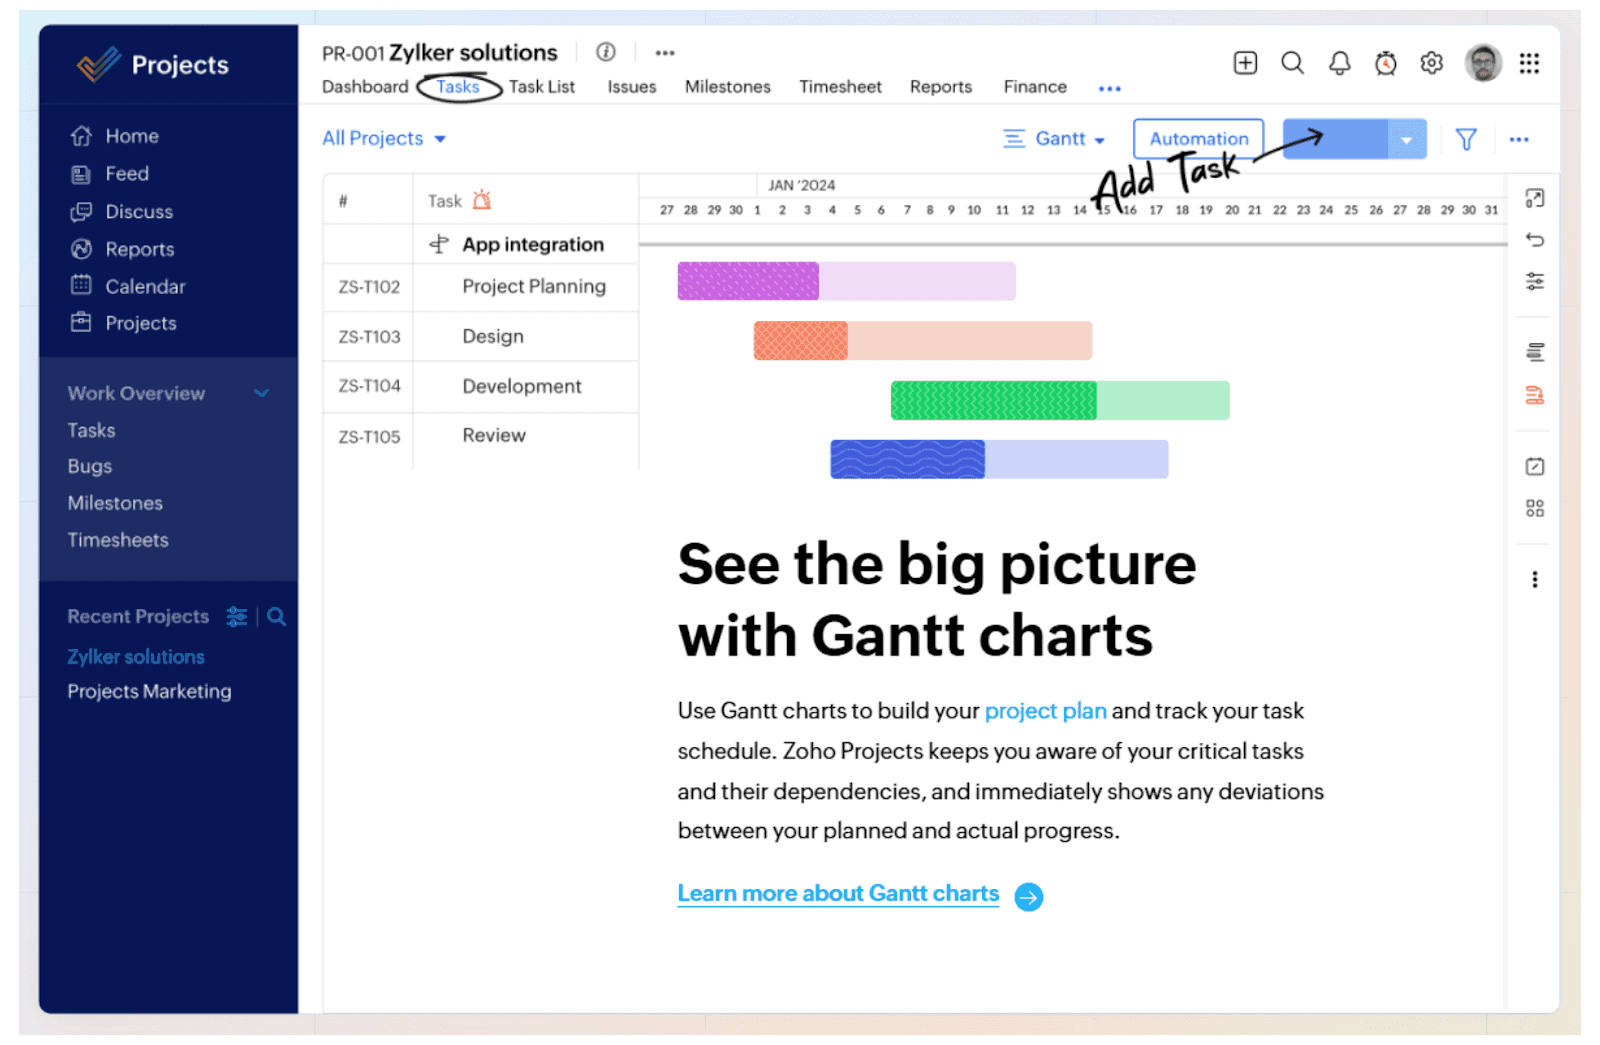Click the task reminder alarm icon

click(x=482, y=200)
